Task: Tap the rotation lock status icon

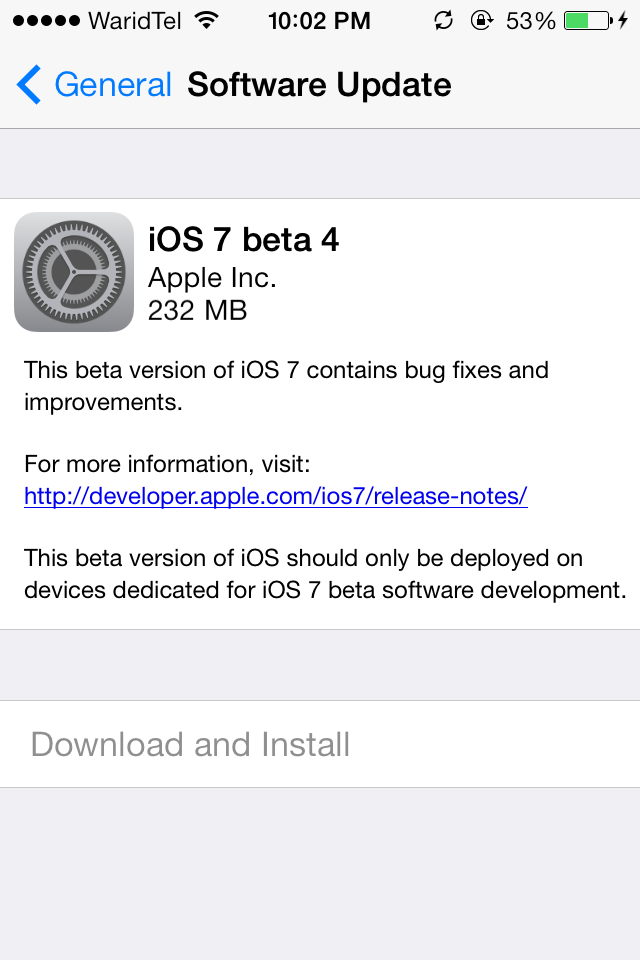Action: click(482, 21)
